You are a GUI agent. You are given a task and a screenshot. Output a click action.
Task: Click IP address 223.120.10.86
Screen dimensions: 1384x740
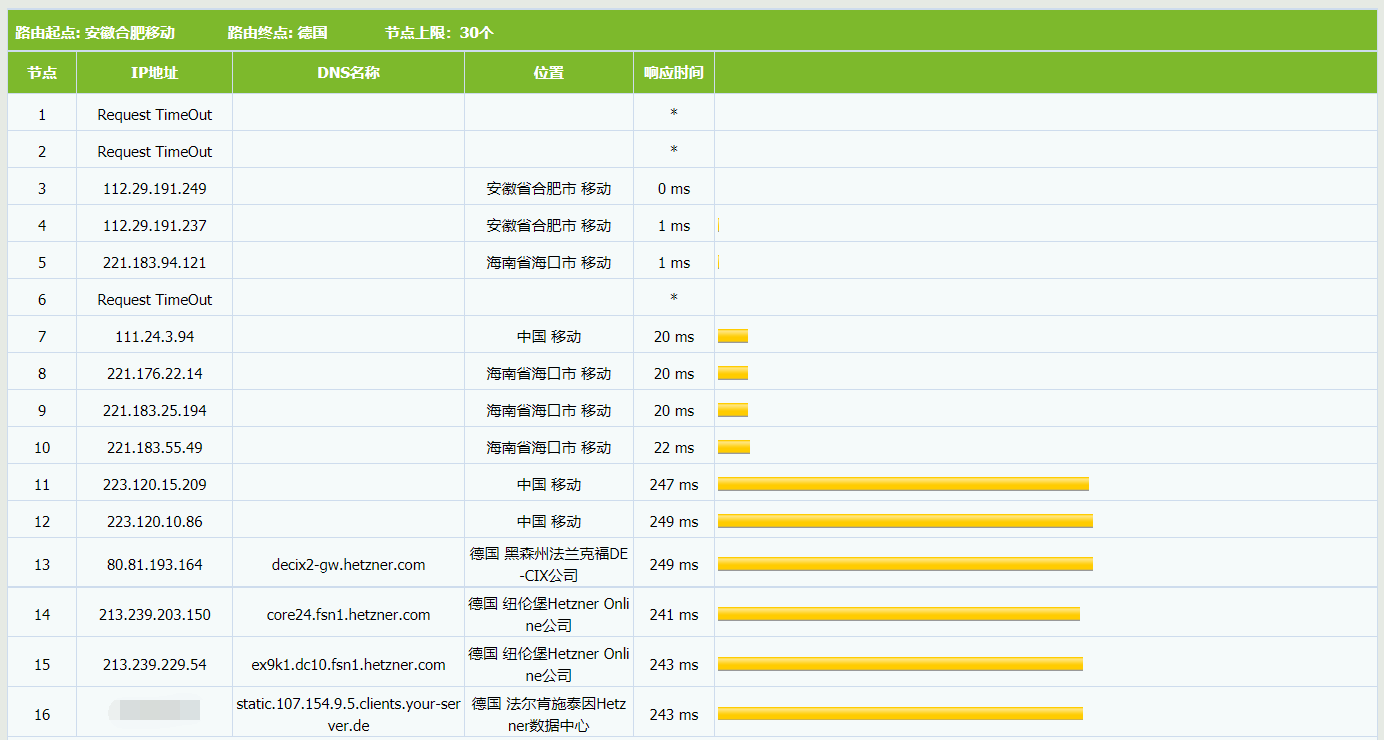tap(155, 521)
